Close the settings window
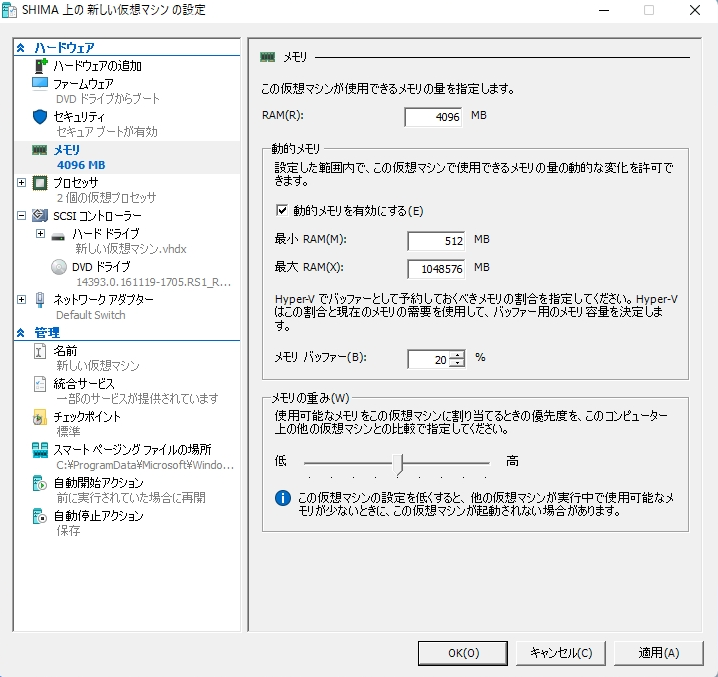This screenshot has height=677, width=718. click(695, 10)
